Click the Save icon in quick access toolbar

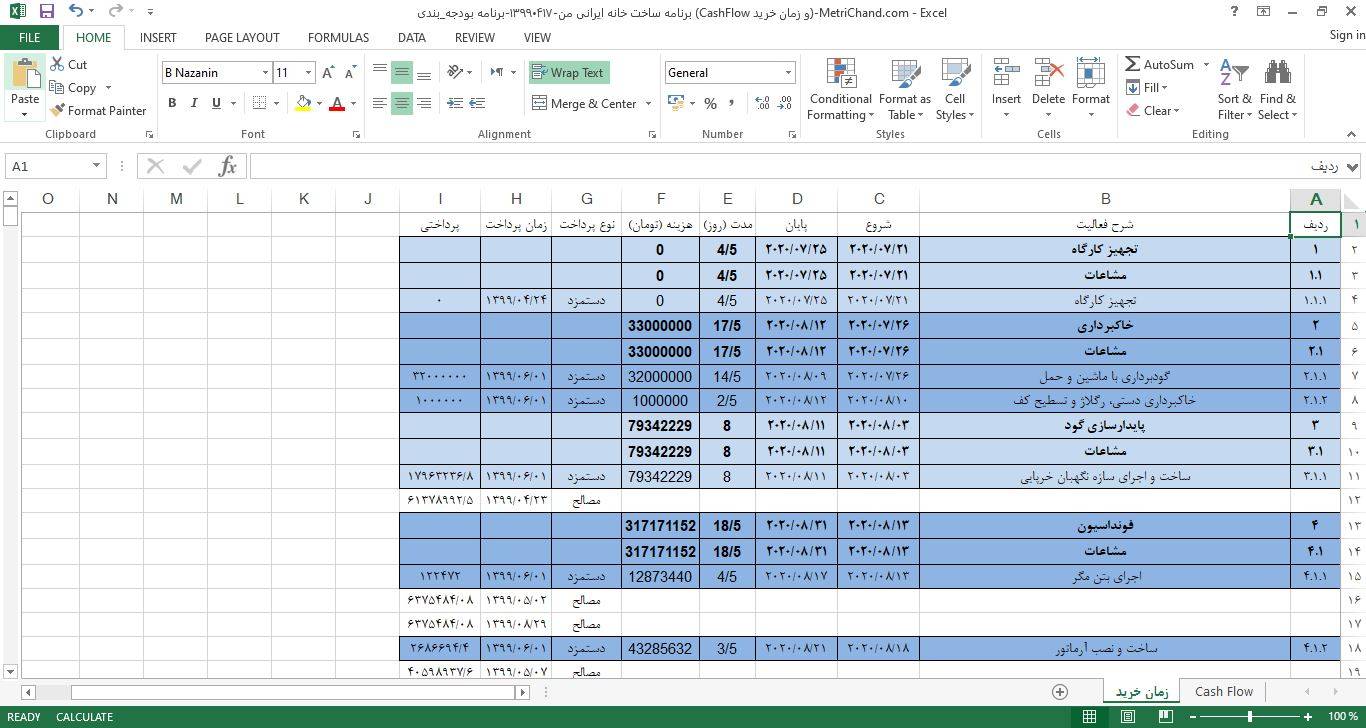click(46, 12)
